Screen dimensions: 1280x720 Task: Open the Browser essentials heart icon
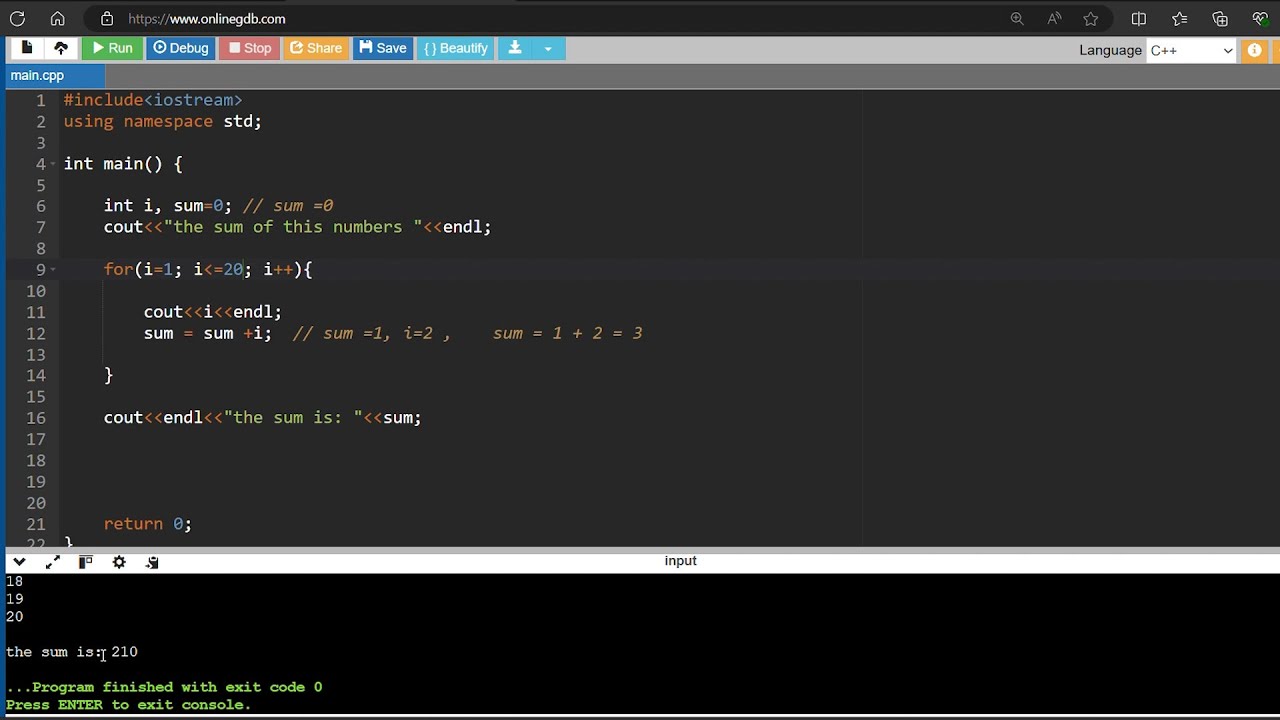tap(1260, 19)
